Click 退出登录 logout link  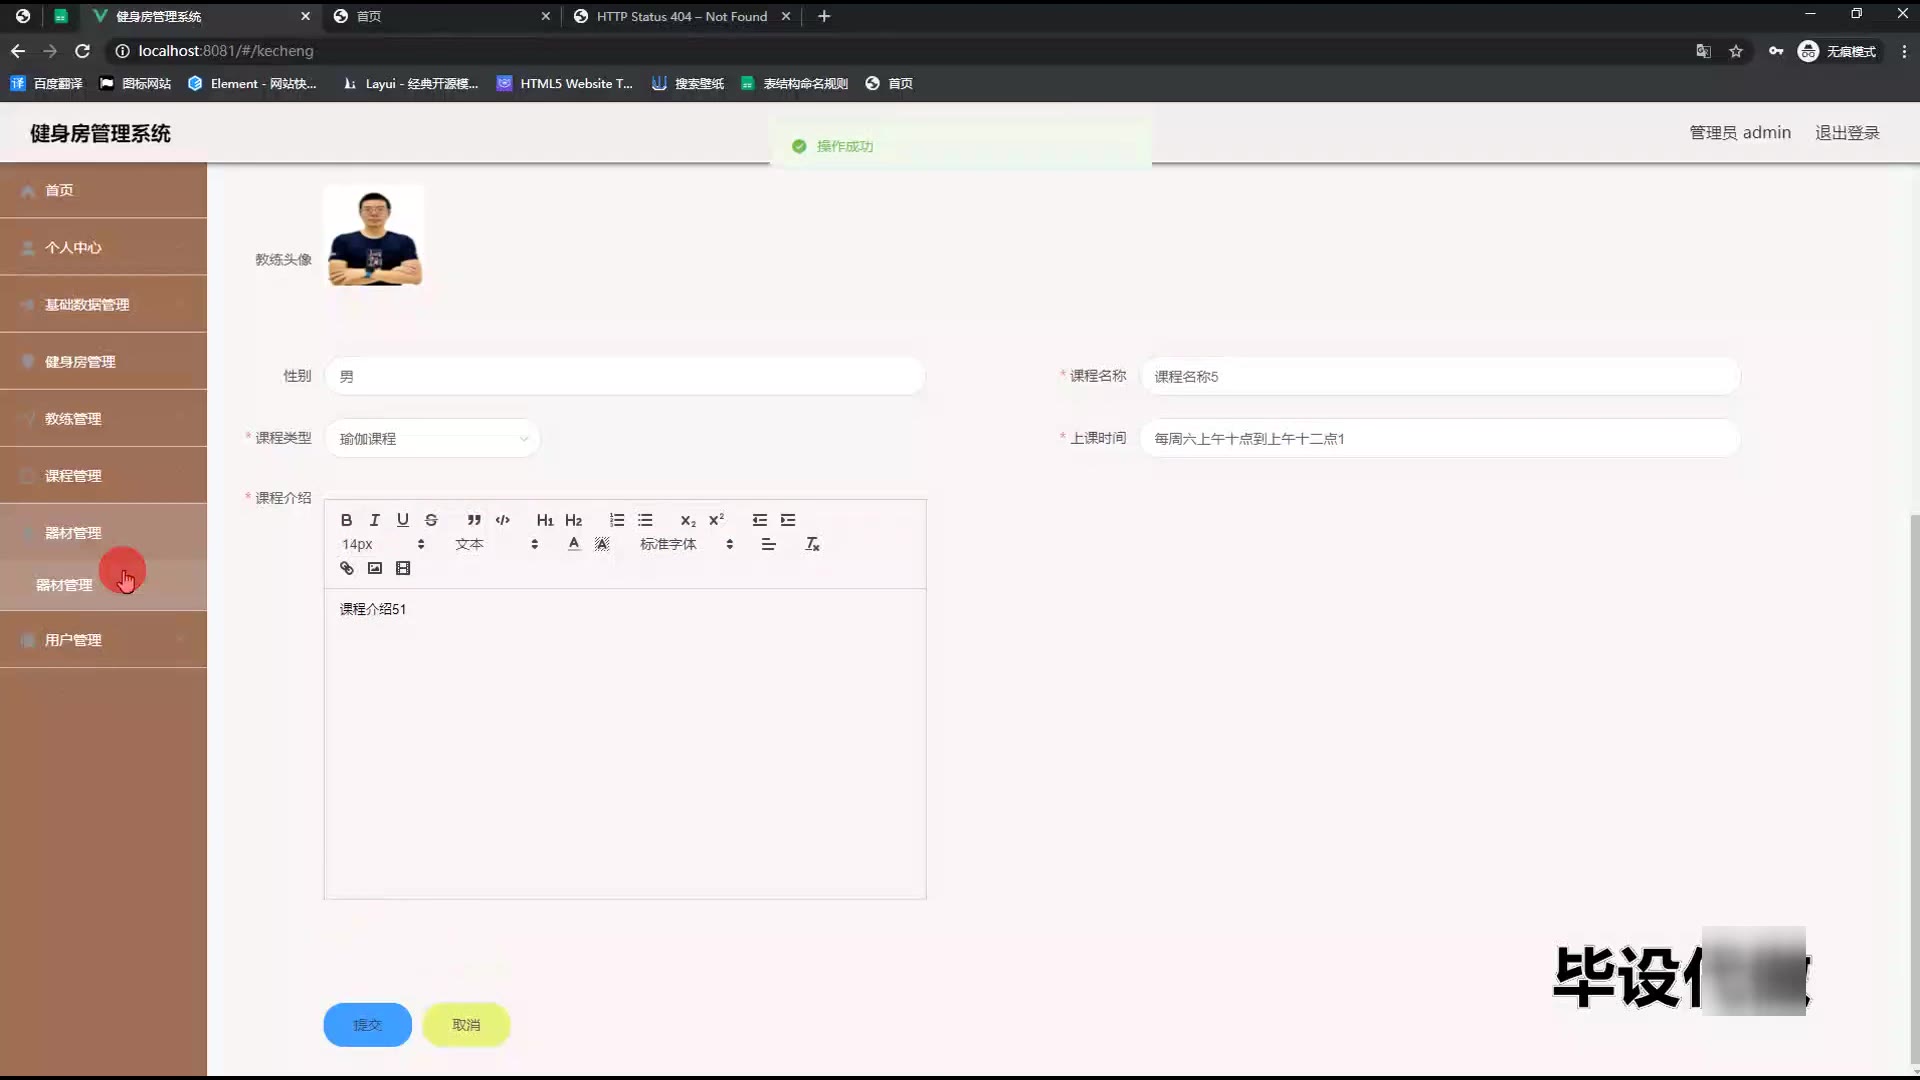tap(1847, 133)
